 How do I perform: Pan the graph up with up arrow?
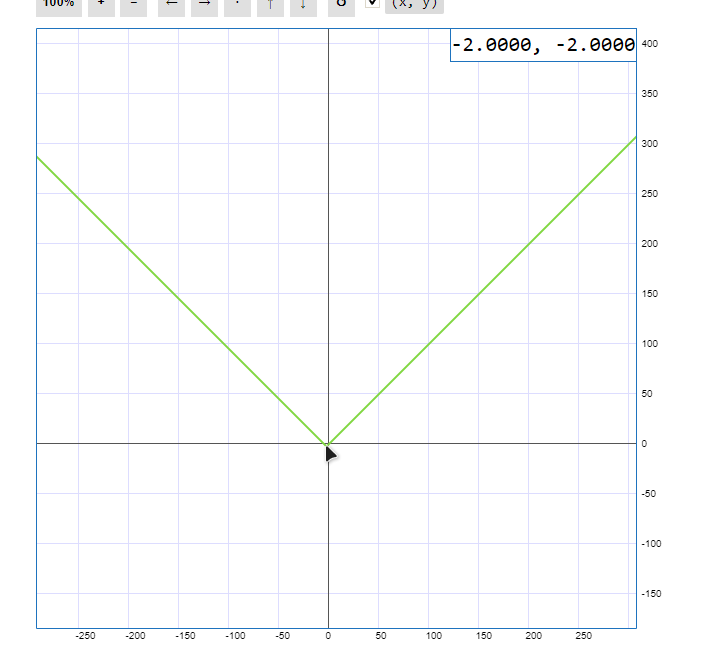pyautogui.click(x=270, y=5)
